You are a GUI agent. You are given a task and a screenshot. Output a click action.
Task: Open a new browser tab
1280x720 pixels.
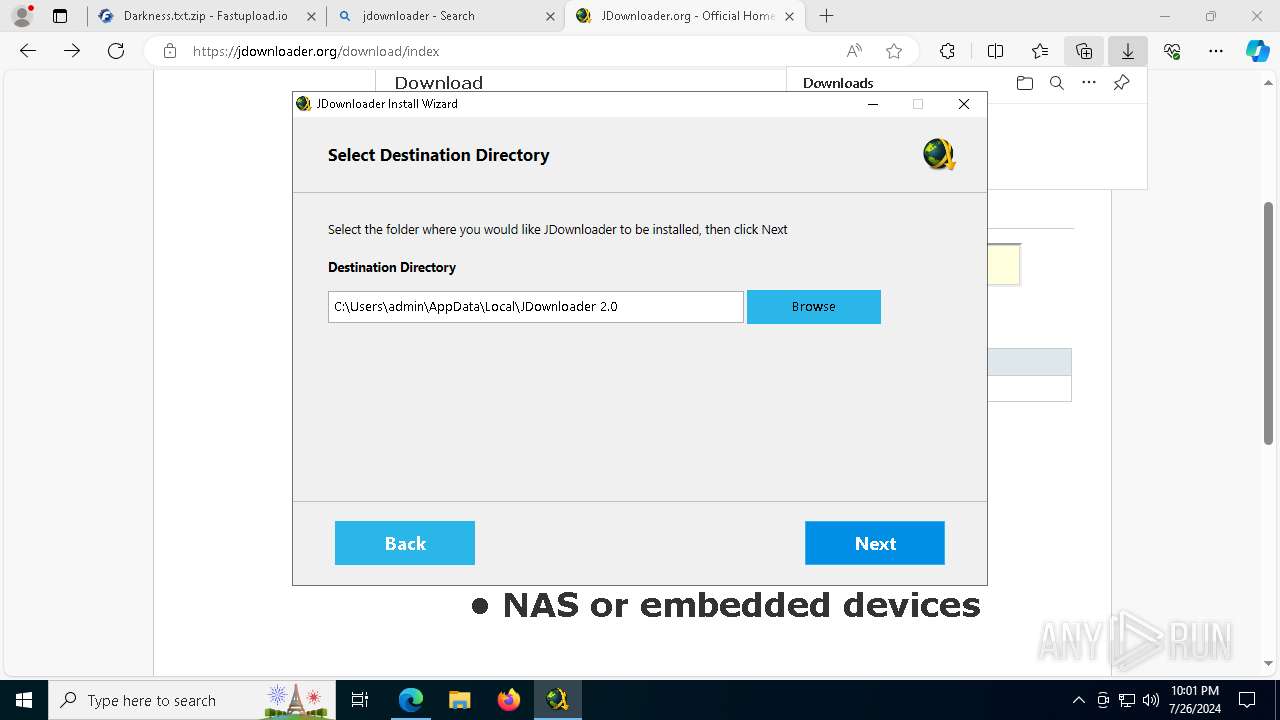[x=826, y=16]
